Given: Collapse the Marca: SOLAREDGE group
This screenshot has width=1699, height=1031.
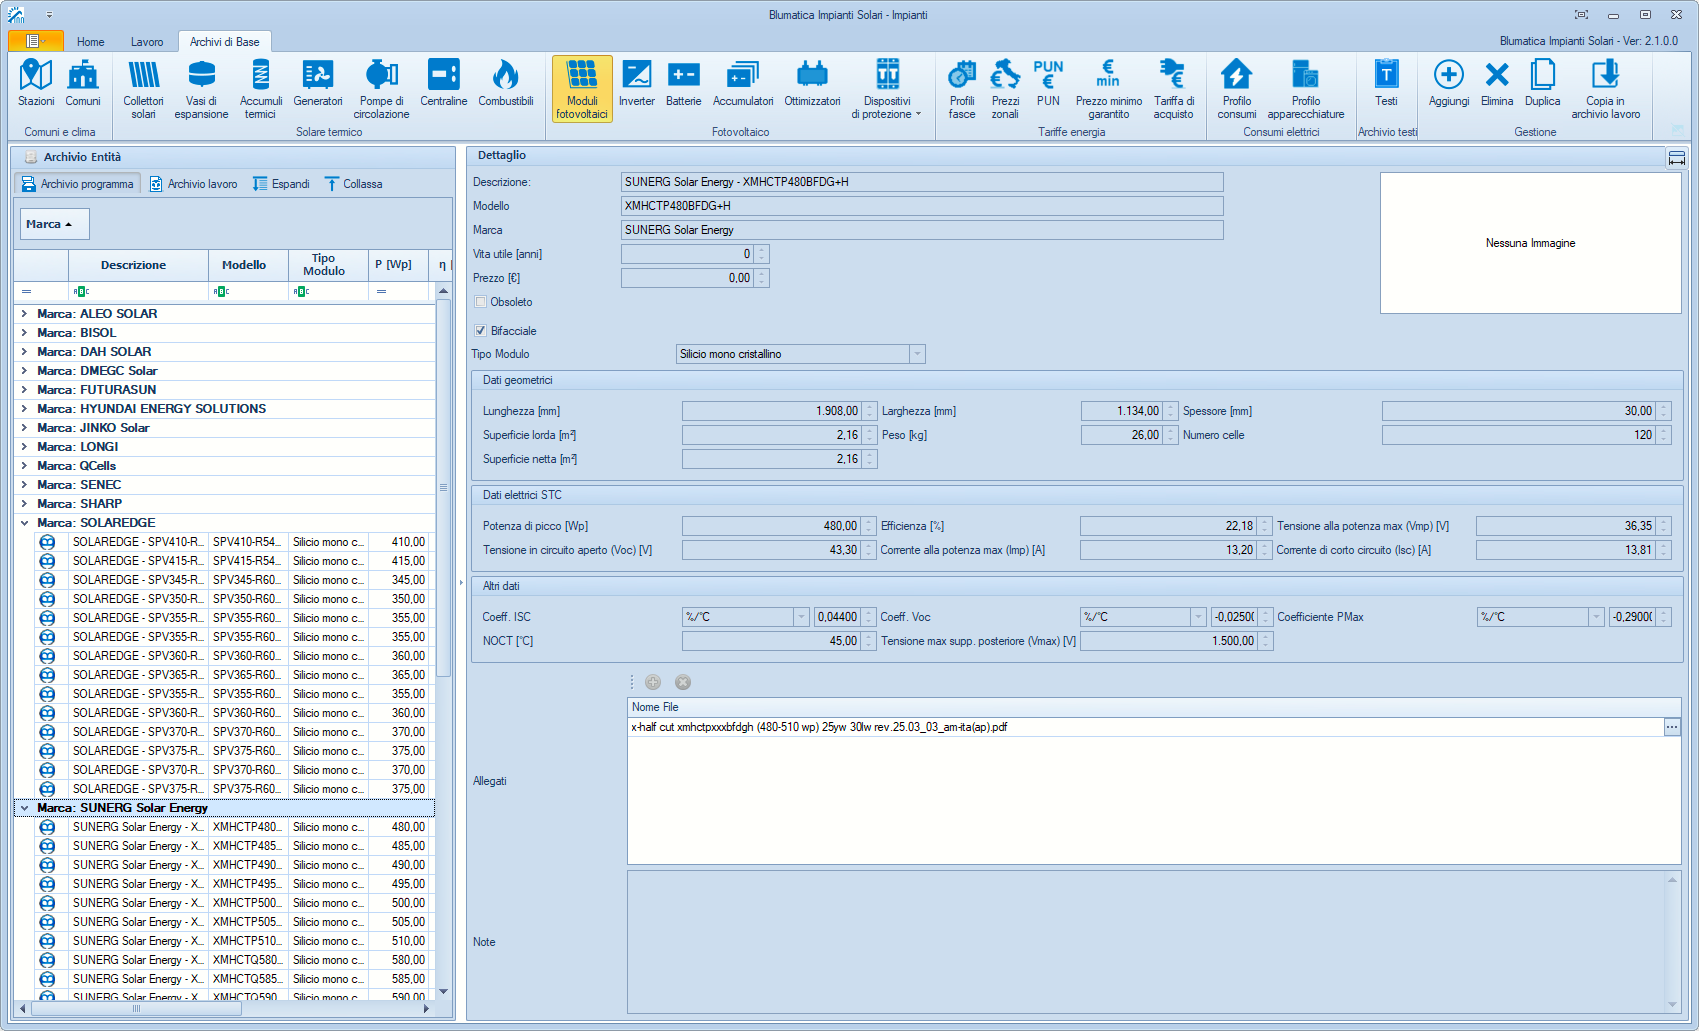Looking at the screenshot, I should 24,523.
